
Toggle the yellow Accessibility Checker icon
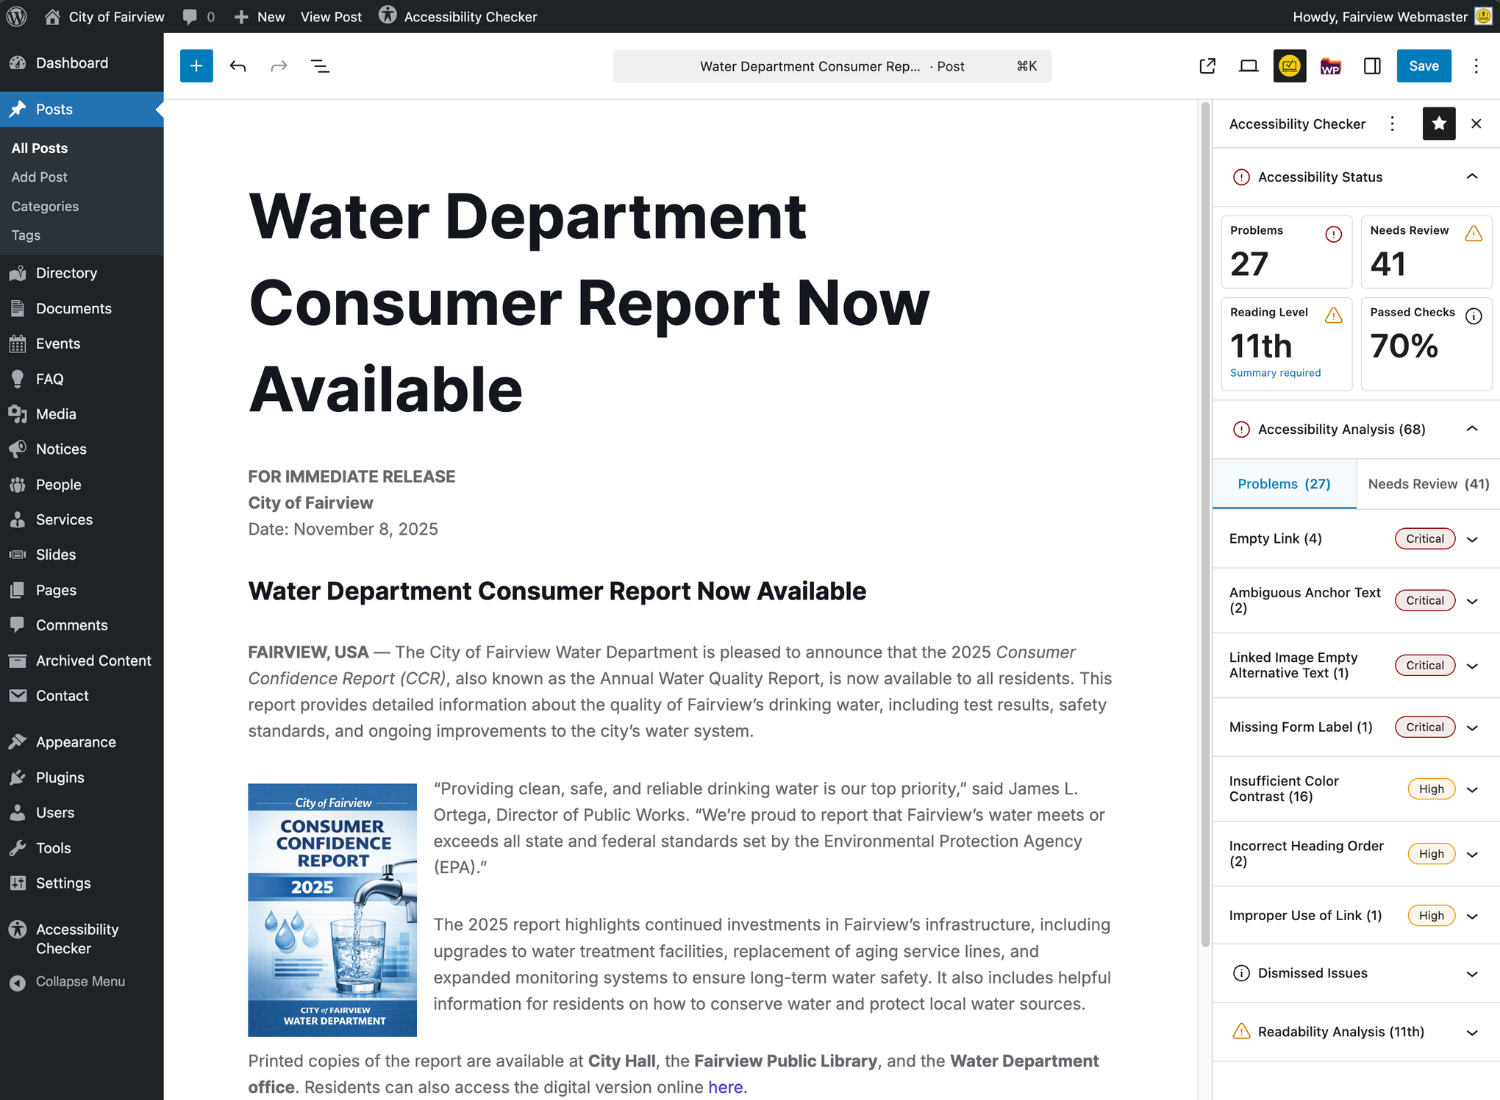coord(1290,66)
